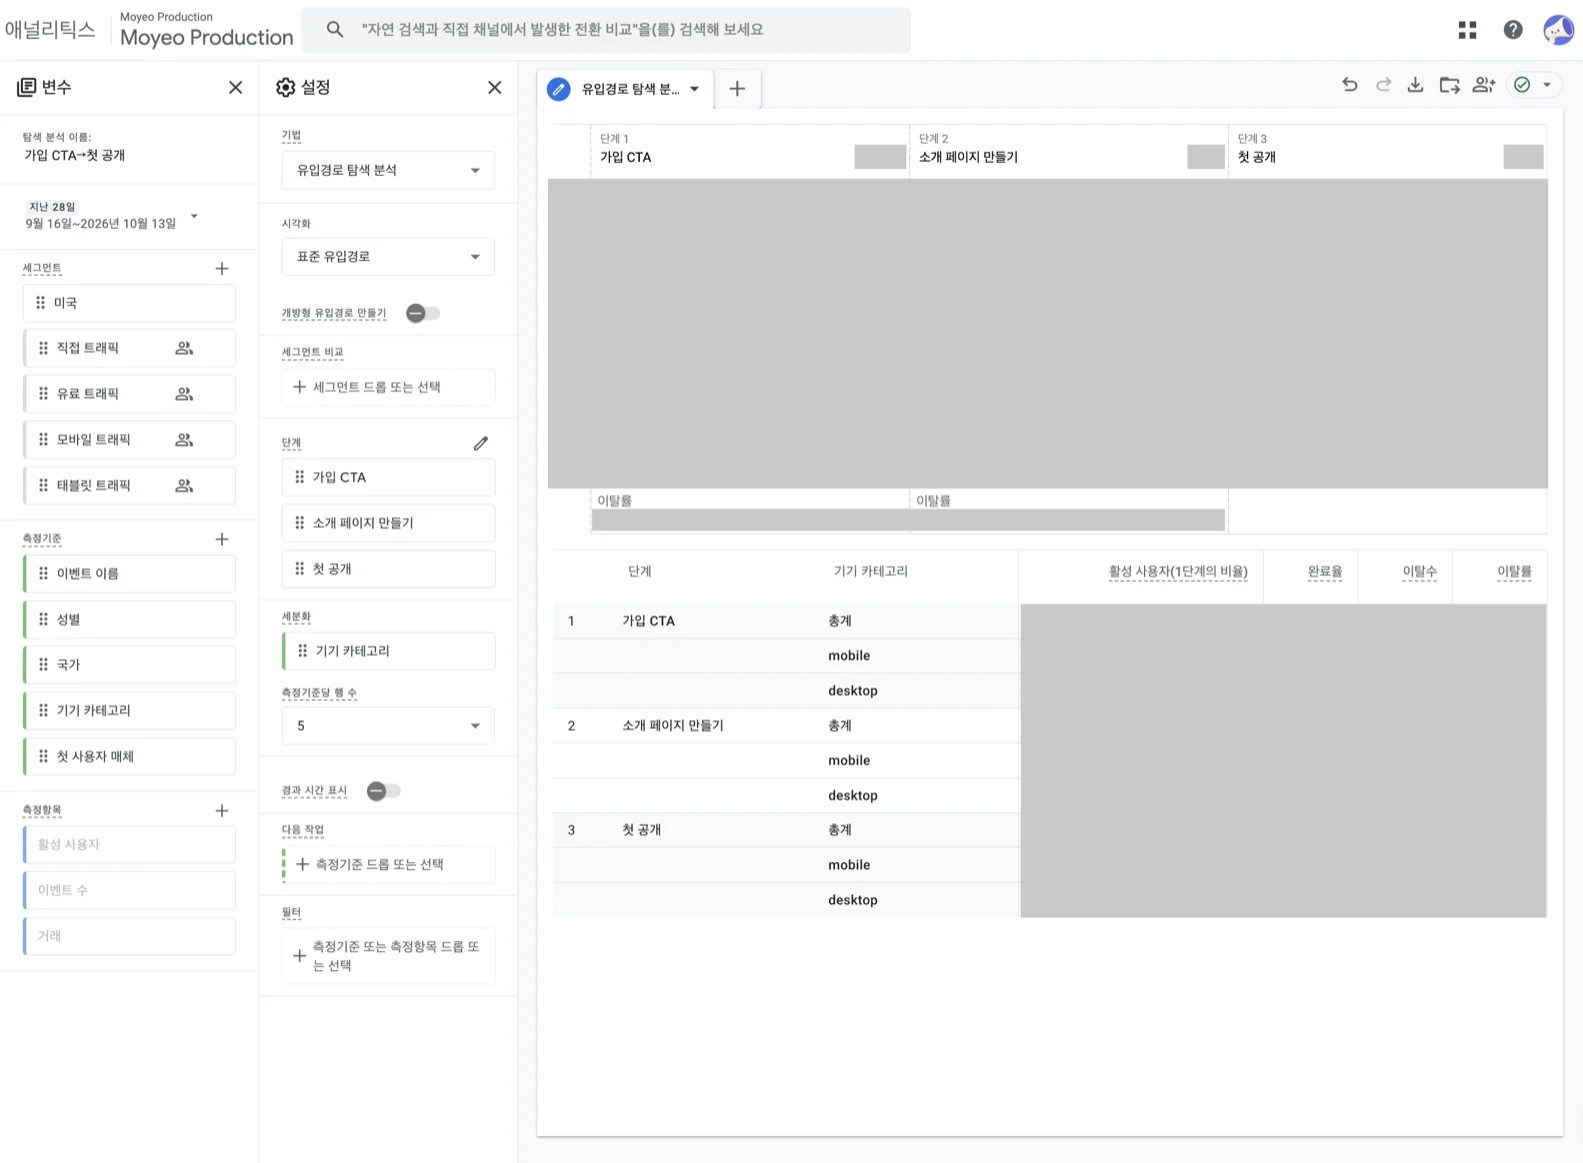Image resolution: width=1583 pixels, height=1163 pixels.
Task: Click the green check status icon
Action: (1522, 85)
